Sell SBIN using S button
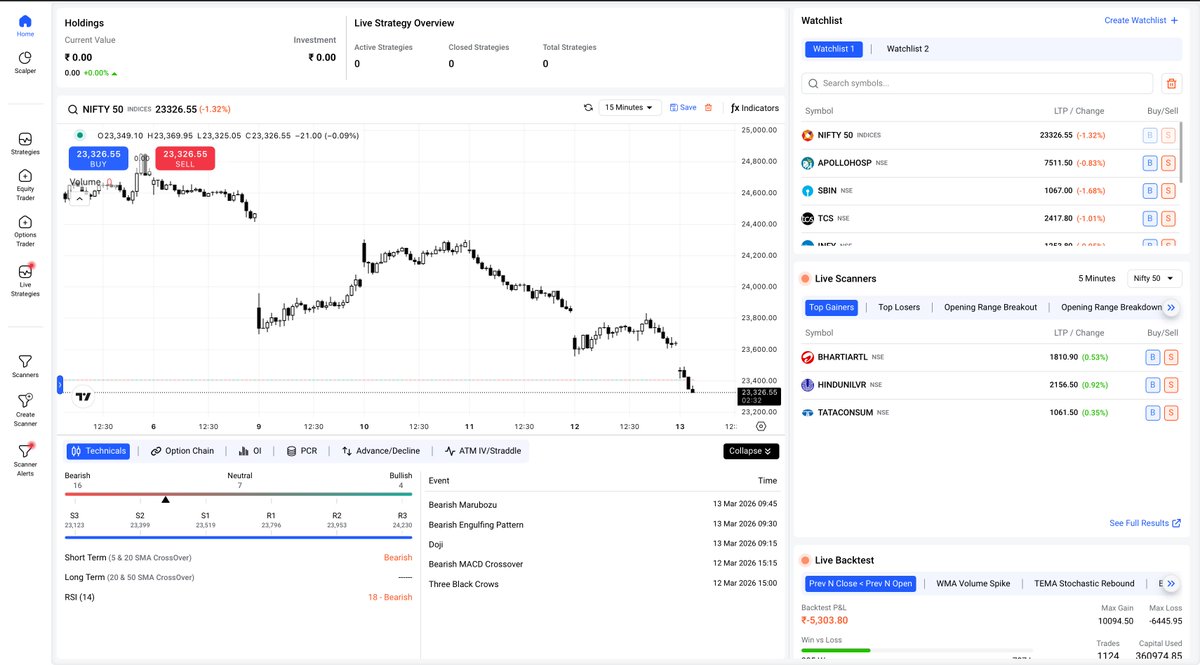 [1170, 190]
